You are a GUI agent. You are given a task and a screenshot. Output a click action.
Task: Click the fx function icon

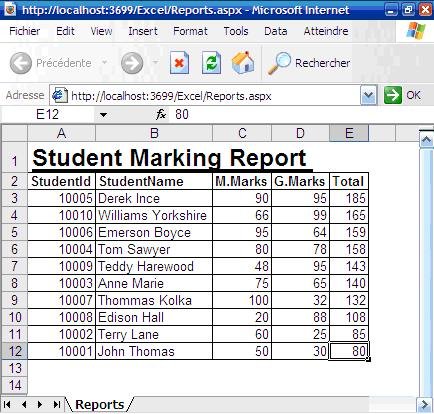(x=161, y=115)
